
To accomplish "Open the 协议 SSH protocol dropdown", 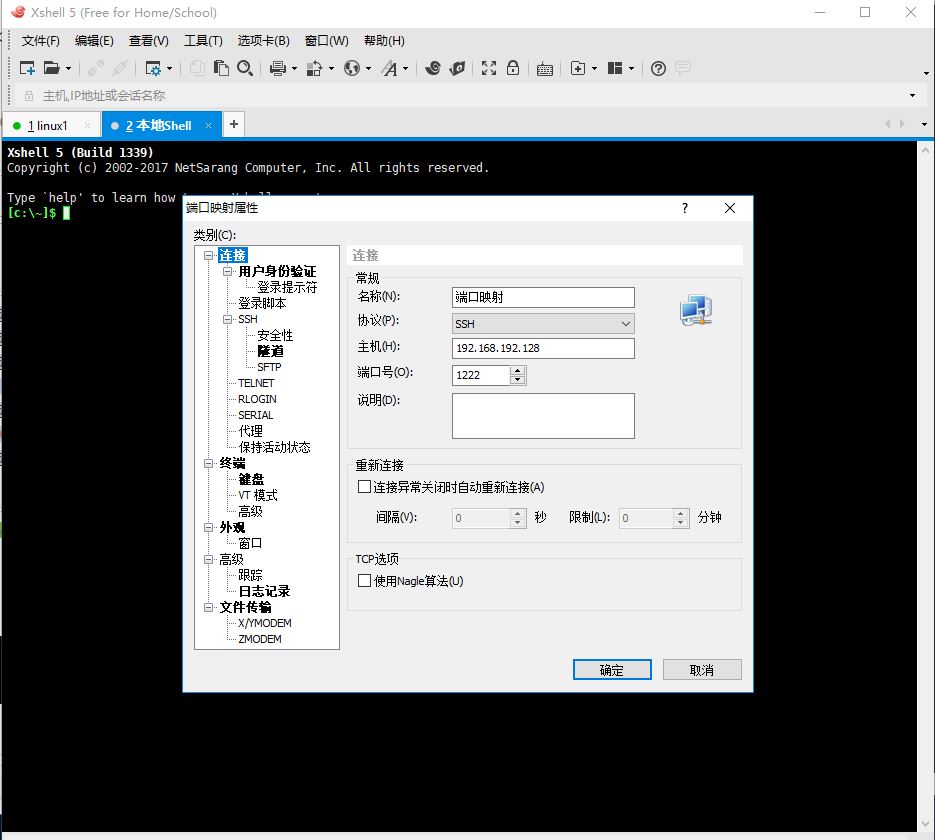I will click(543, 324).
